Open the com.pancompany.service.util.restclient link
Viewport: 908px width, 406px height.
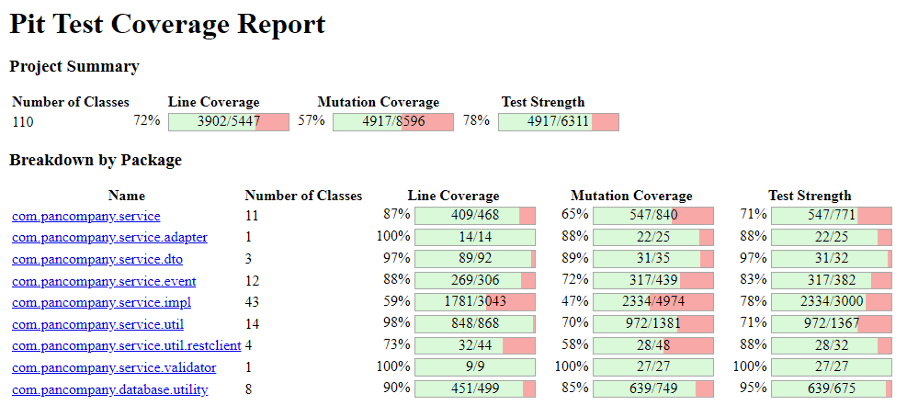pyautogui.click(x=126, y=346)
